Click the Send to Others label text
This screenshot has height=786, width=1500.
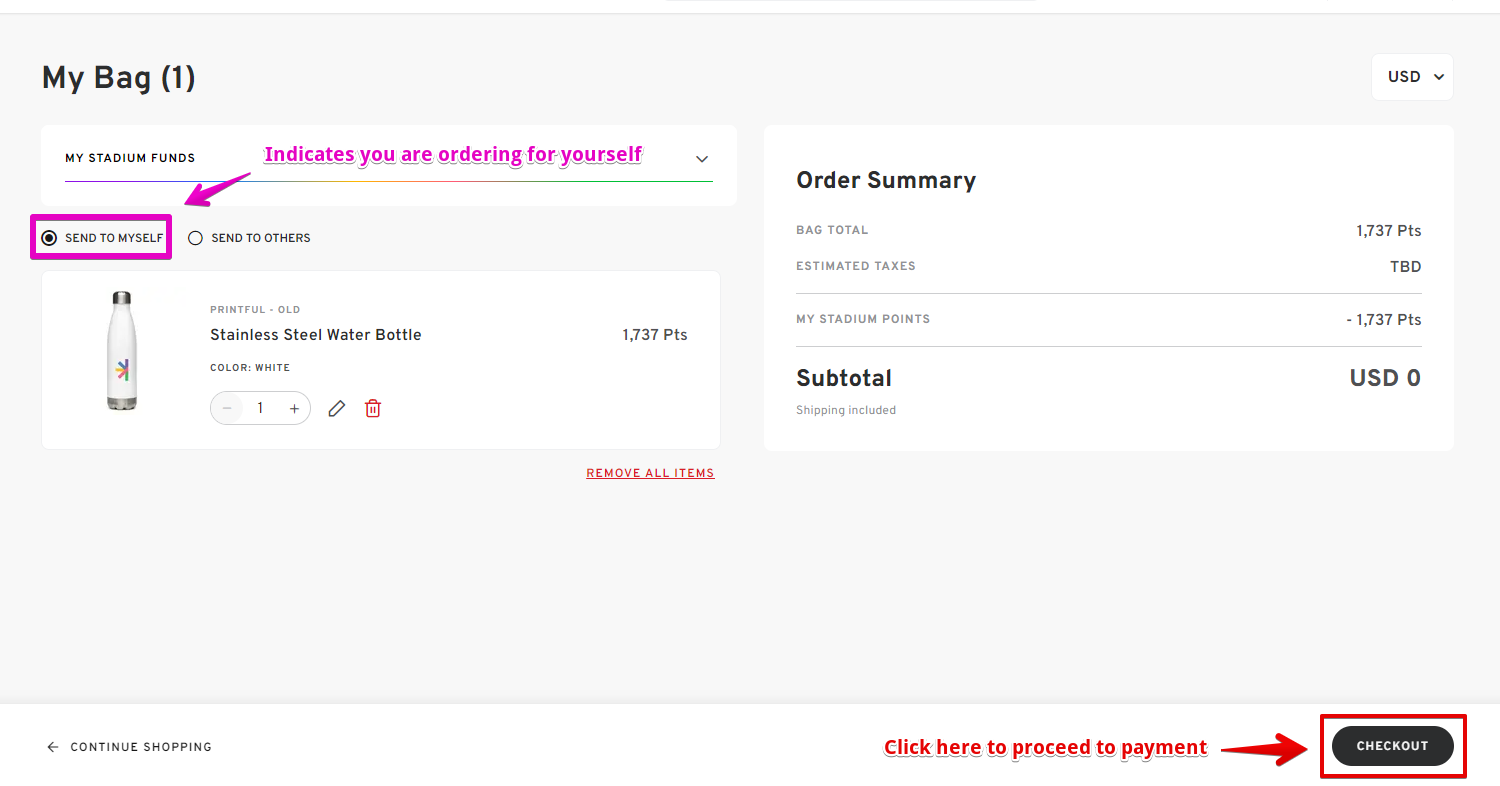click(x=261, y=238)
